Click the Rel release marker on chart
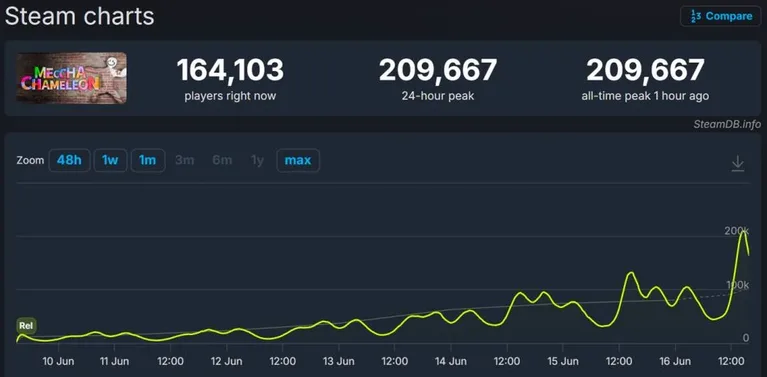 (x=26, y=326)
